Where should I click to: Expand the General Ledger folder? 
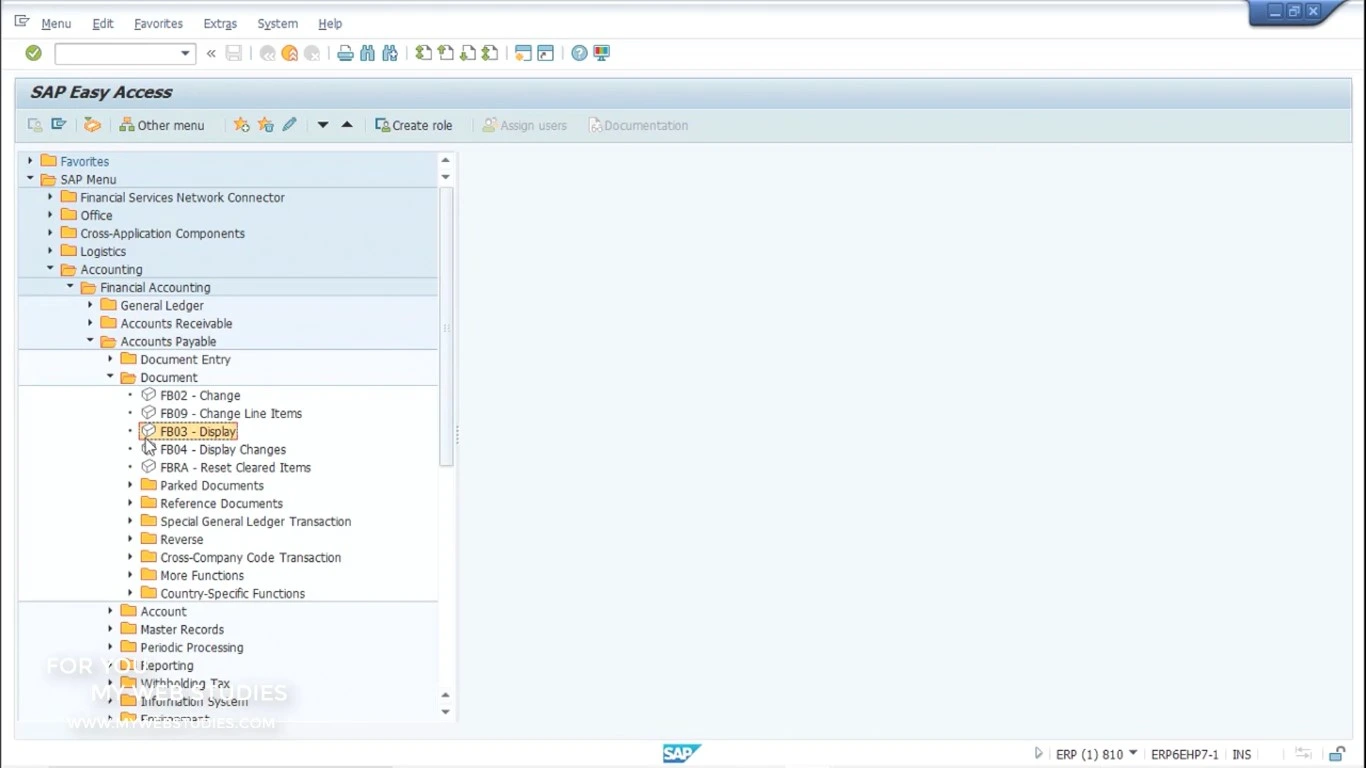[90, 305]
